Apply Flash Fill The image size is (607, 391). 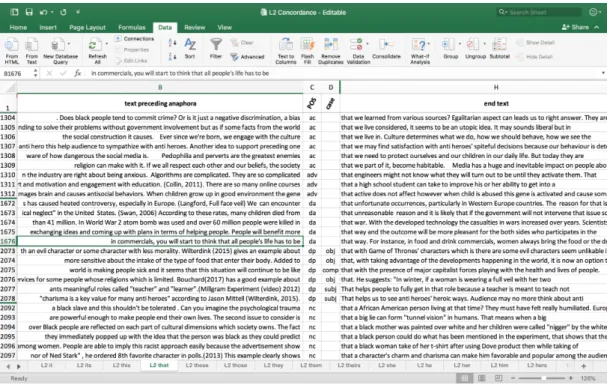pos(307,51)
